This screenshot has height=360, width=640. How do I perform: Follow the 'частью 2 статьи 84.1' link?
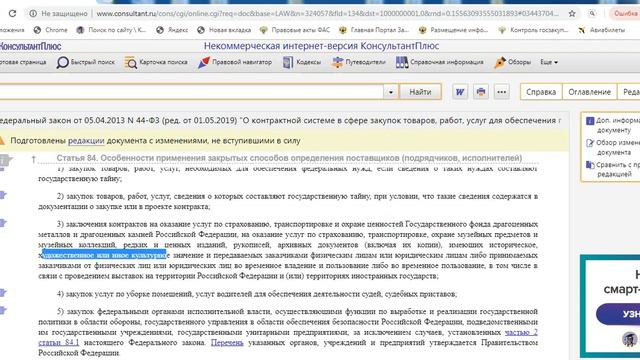coord(521,333)
